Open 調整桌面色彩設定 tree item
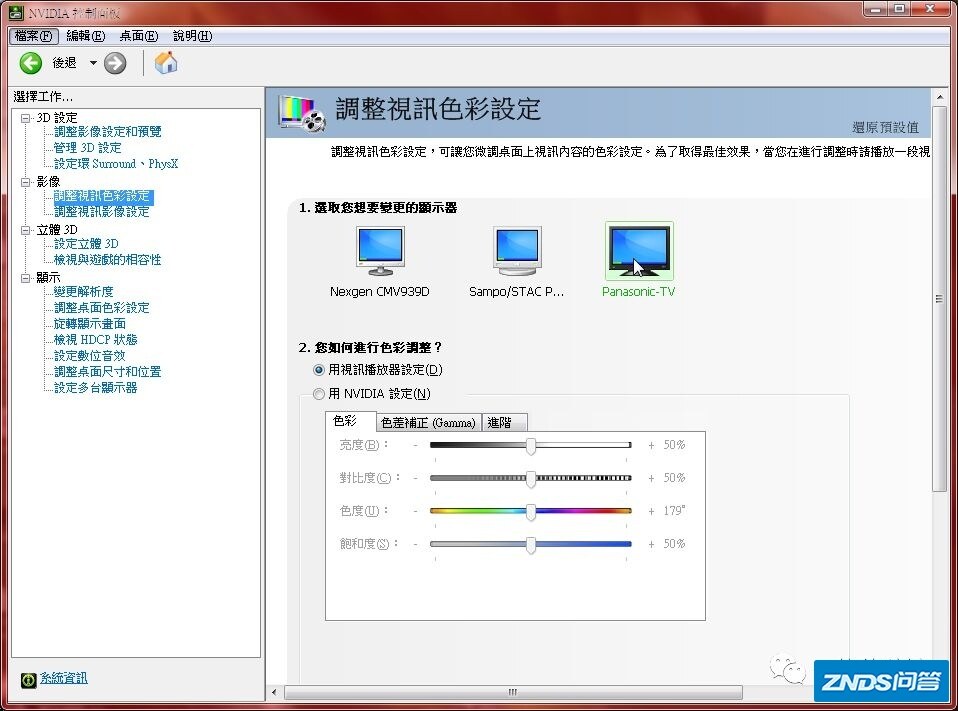Viewport: 958px width, 711px height. [101, 308]
